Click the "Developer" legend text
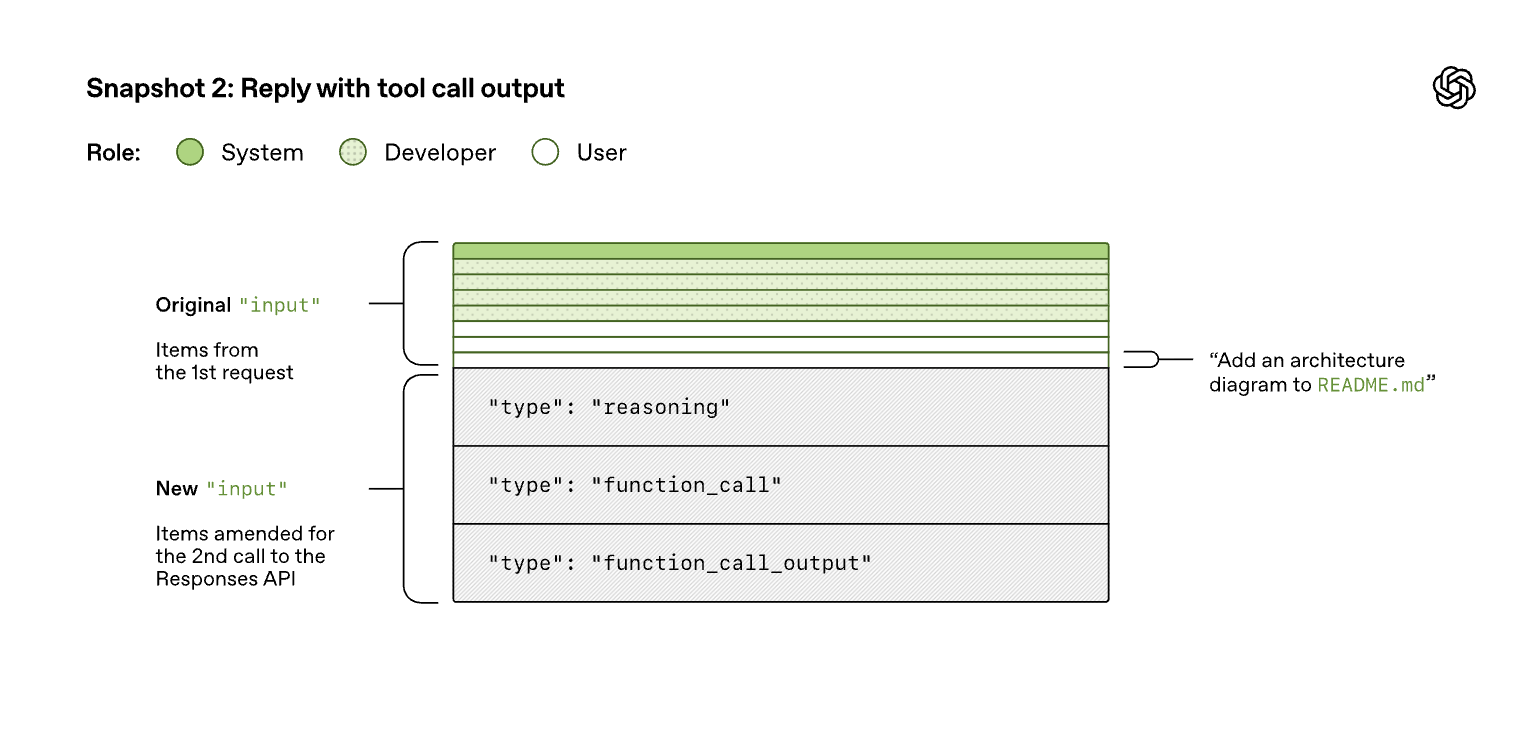 (440, 153)
